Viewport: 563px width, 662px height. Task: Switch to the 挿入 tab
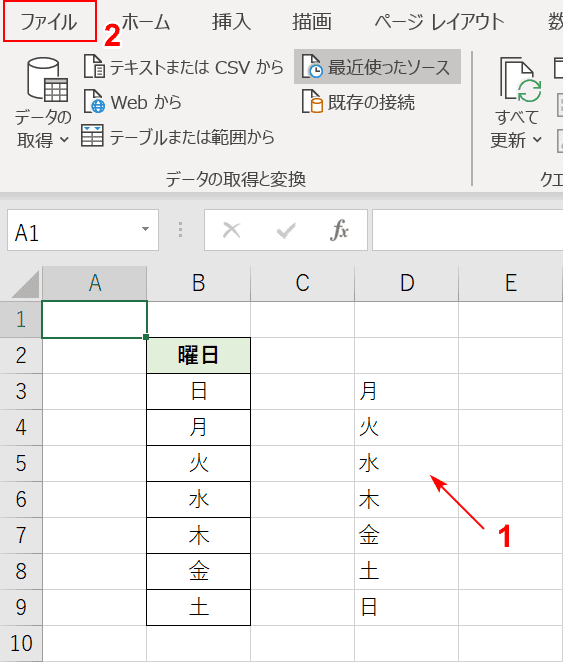[231, 22]
